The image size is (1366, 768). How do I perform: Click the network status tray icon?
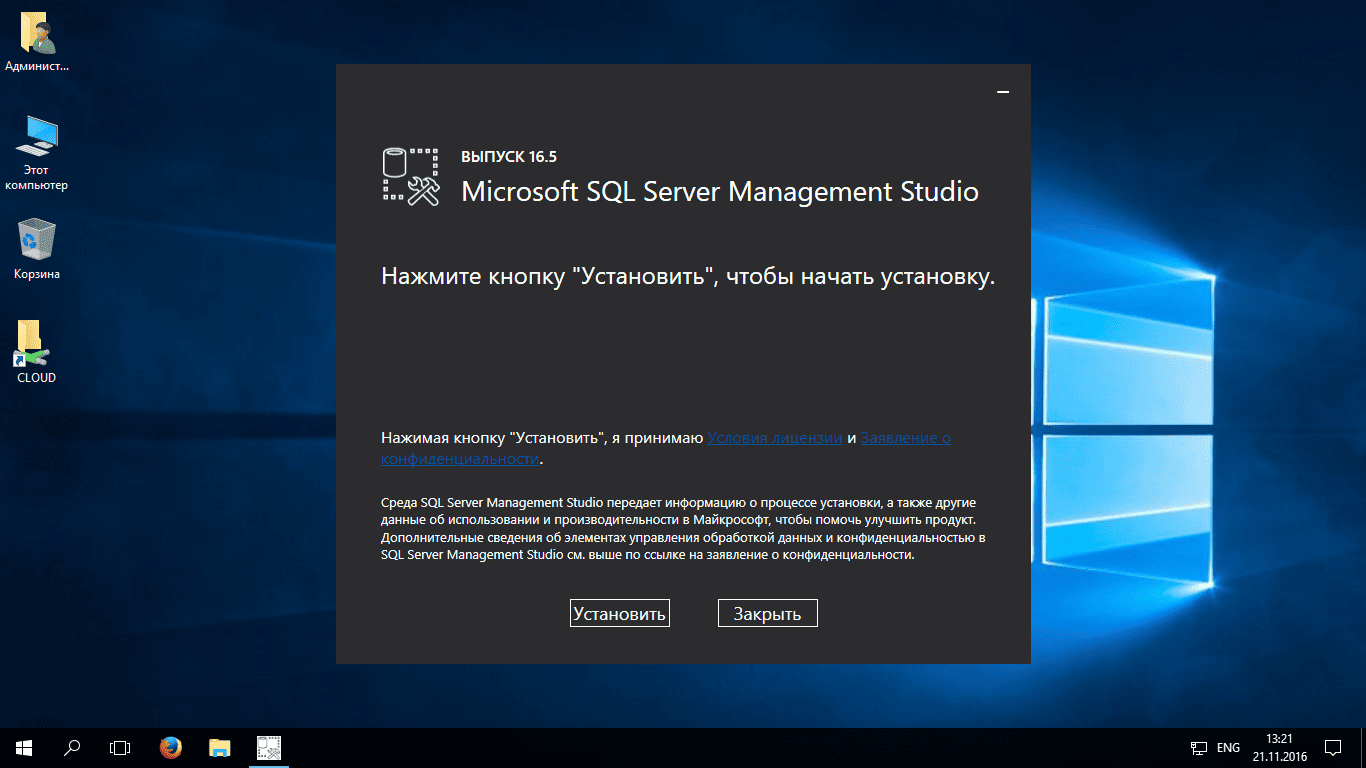tap(1199, 747)
